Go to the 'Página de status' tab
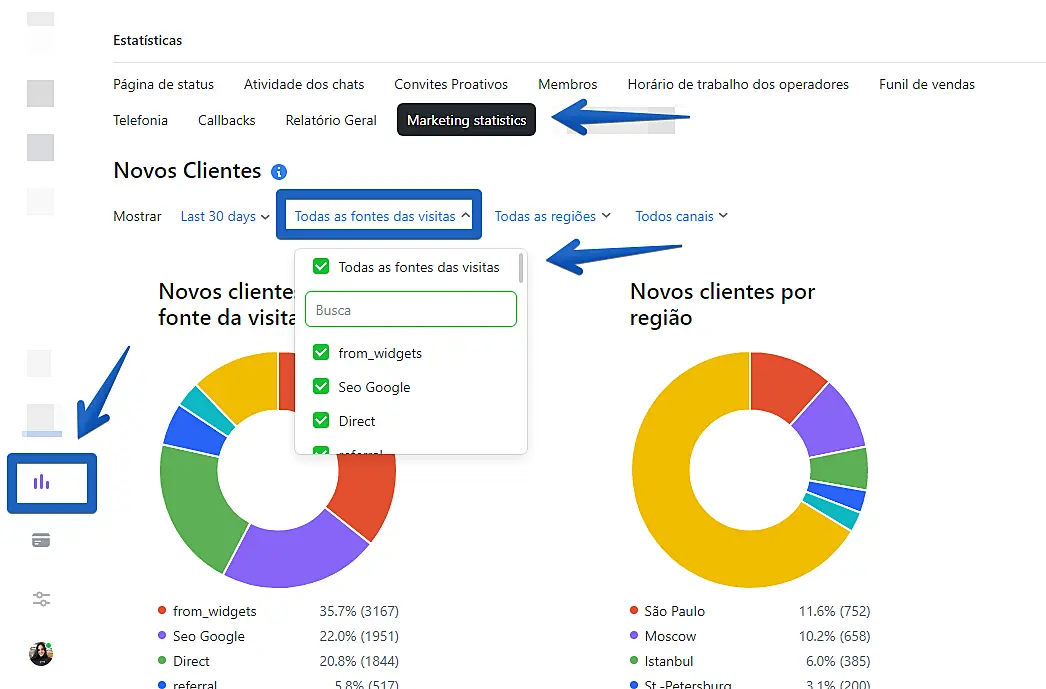The width and height of the screenshot is (1046, 689). [163, 84]
